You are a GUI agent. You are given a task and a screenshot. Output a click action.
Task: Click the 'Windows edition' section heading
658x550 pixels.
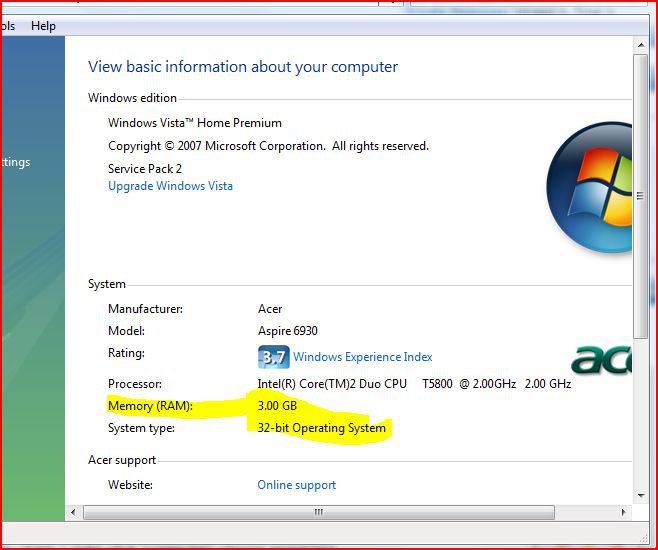coord(132,98)
